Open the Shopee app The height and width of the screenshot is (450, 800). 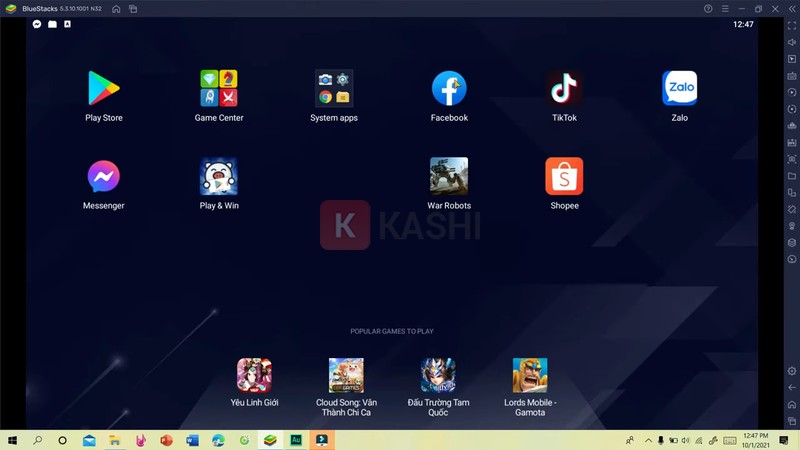564,177
